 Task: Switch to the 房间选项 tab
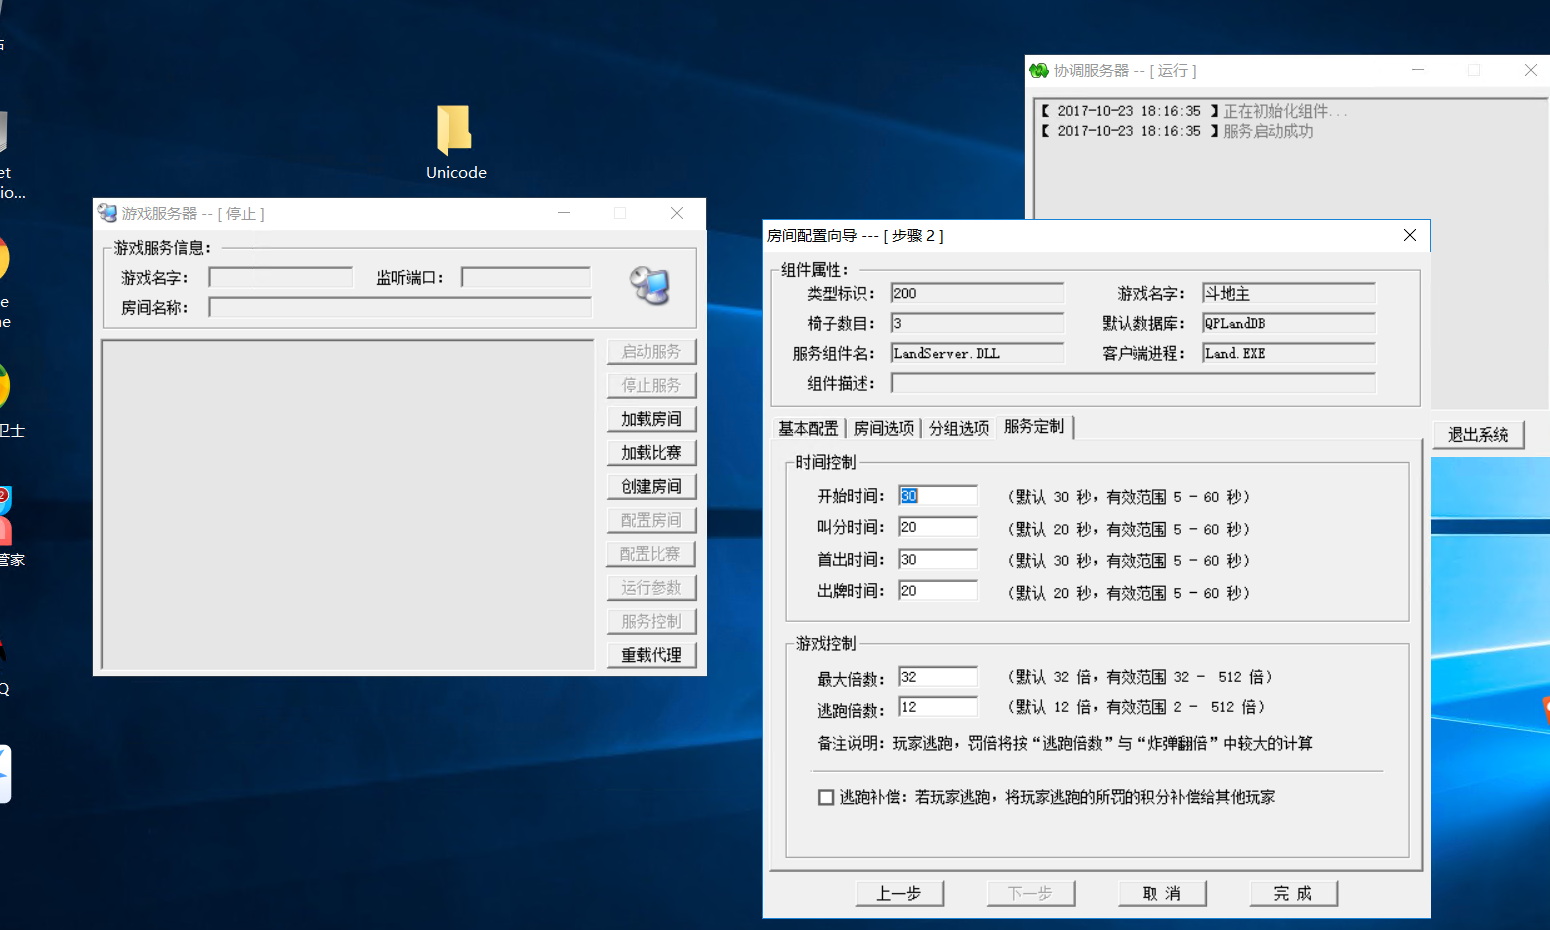(884, 428)
